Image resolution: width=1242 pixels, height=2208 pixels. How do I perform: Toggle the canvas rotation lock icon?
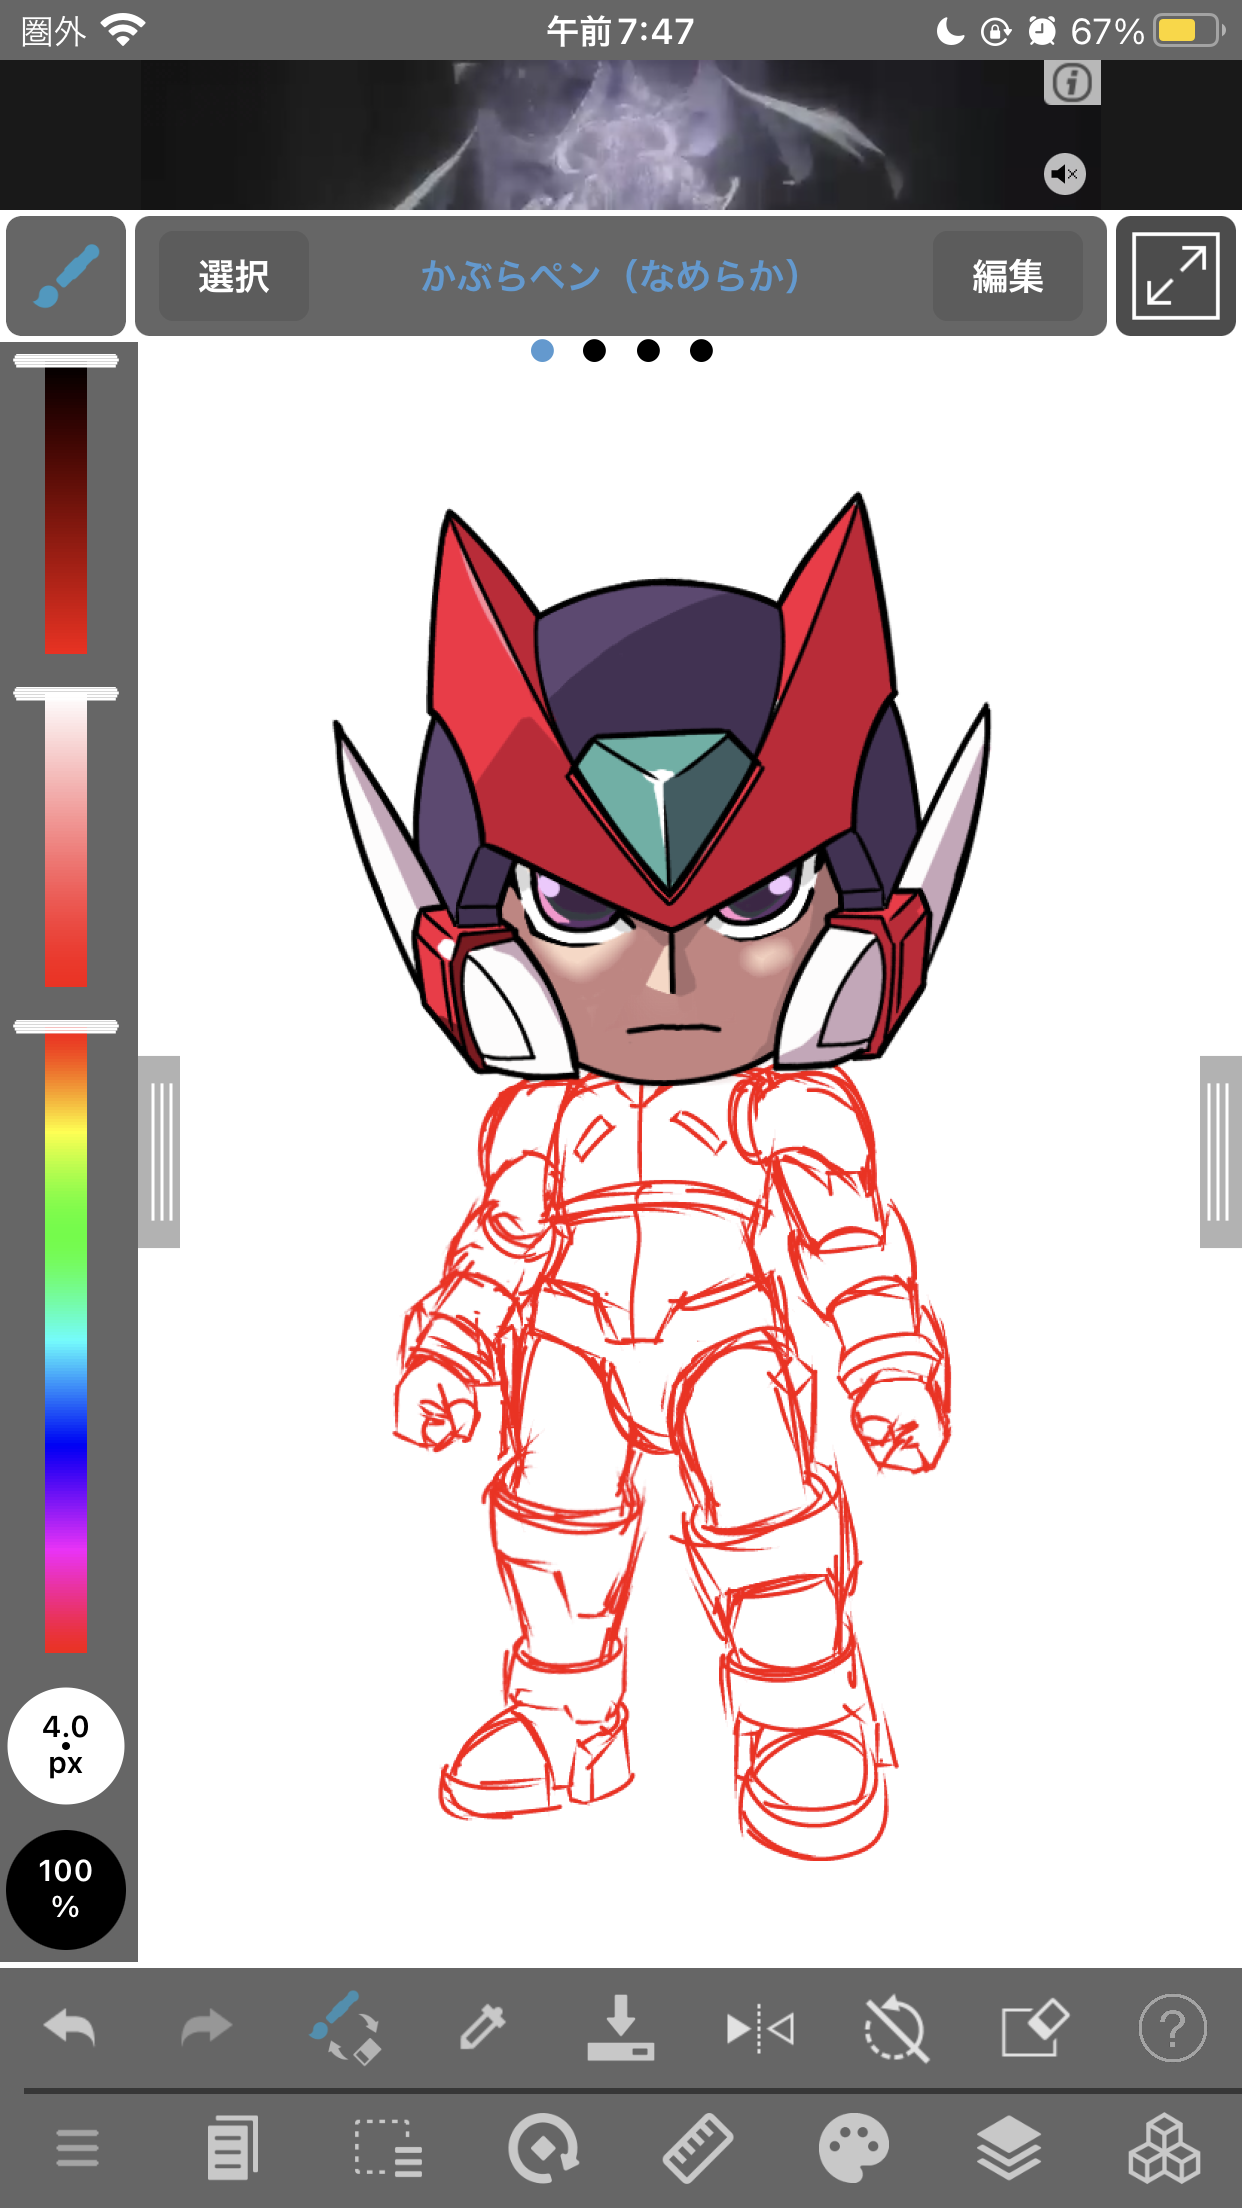pyautogui.click(x=896, y=2028)
